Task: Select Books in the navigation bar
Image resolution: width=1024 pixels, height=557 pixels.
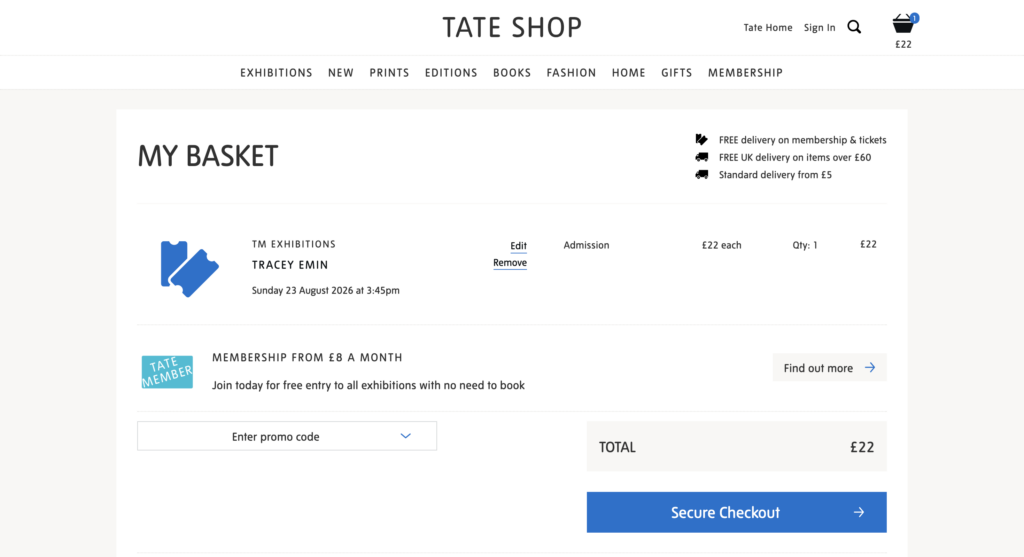Action: [512, 72]
